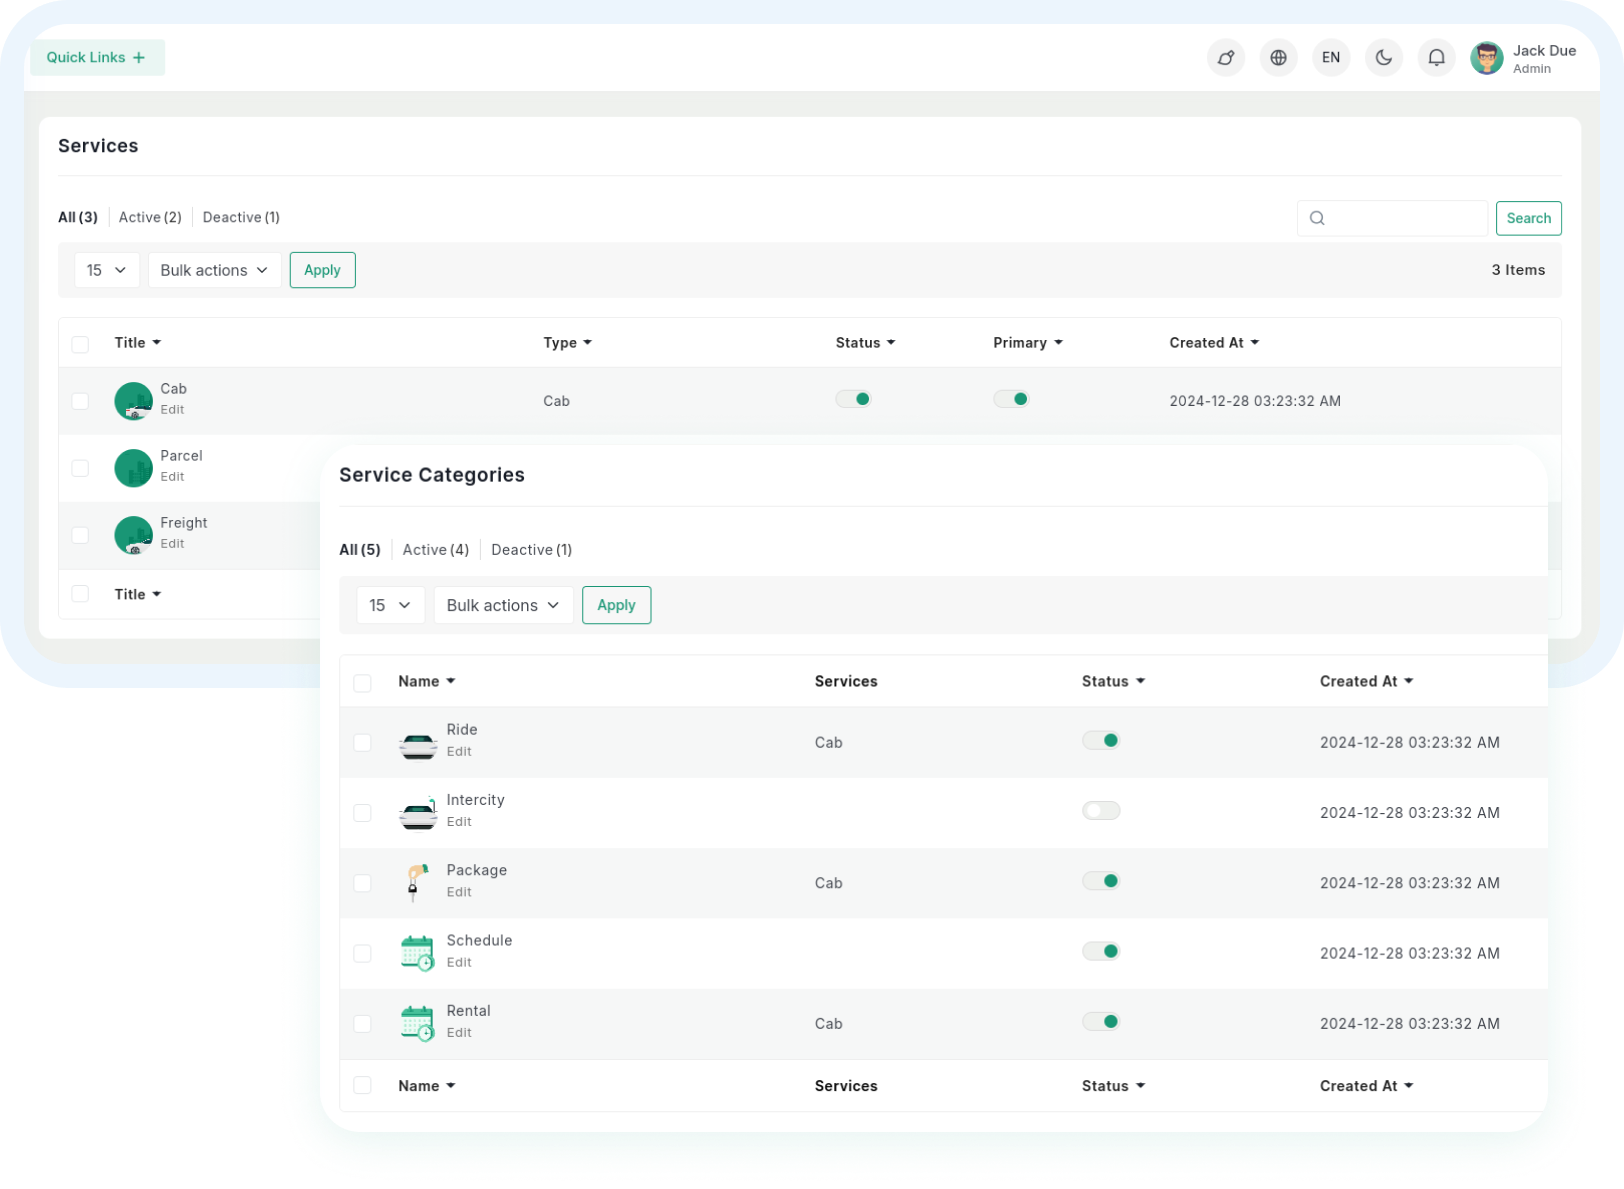Viewport: 1624px width, 1189px height.
Task: Sort services by Created At column
Action: (x=1213, y=343)
